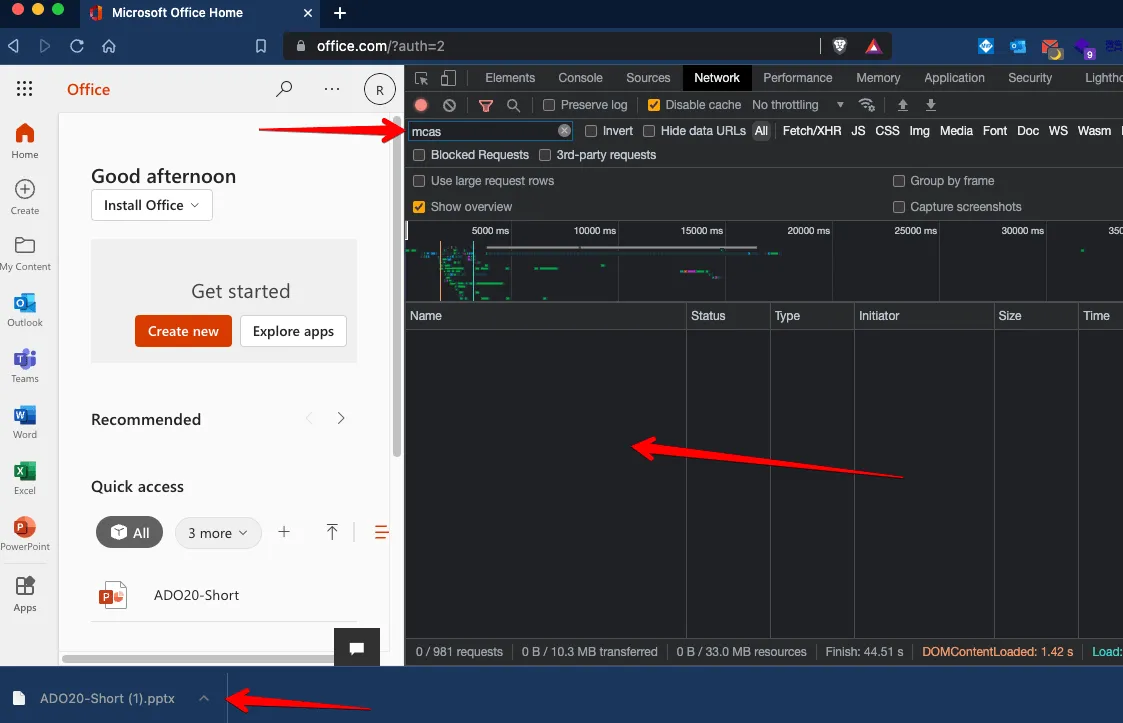Open the Office app launcher grid
Screen dimensions: 1123x723
tap(25, 89)
